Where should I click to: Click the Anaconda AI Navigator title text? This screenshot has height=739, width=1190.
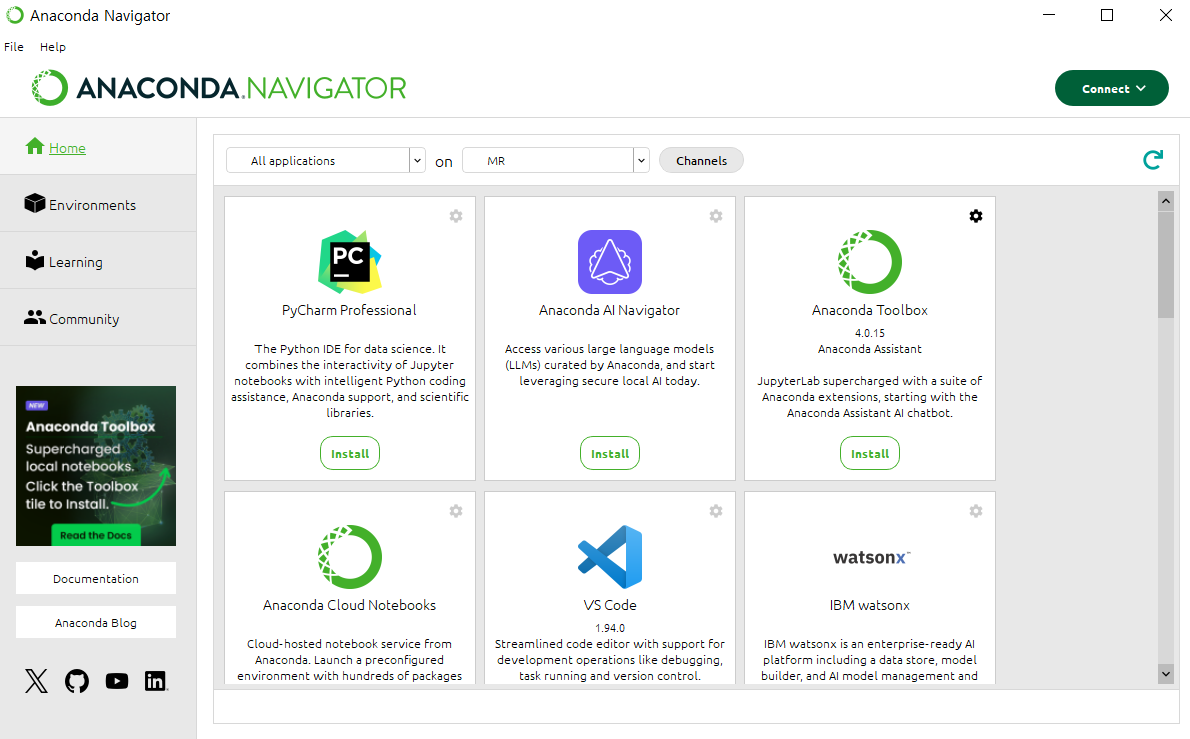point(609,310)
